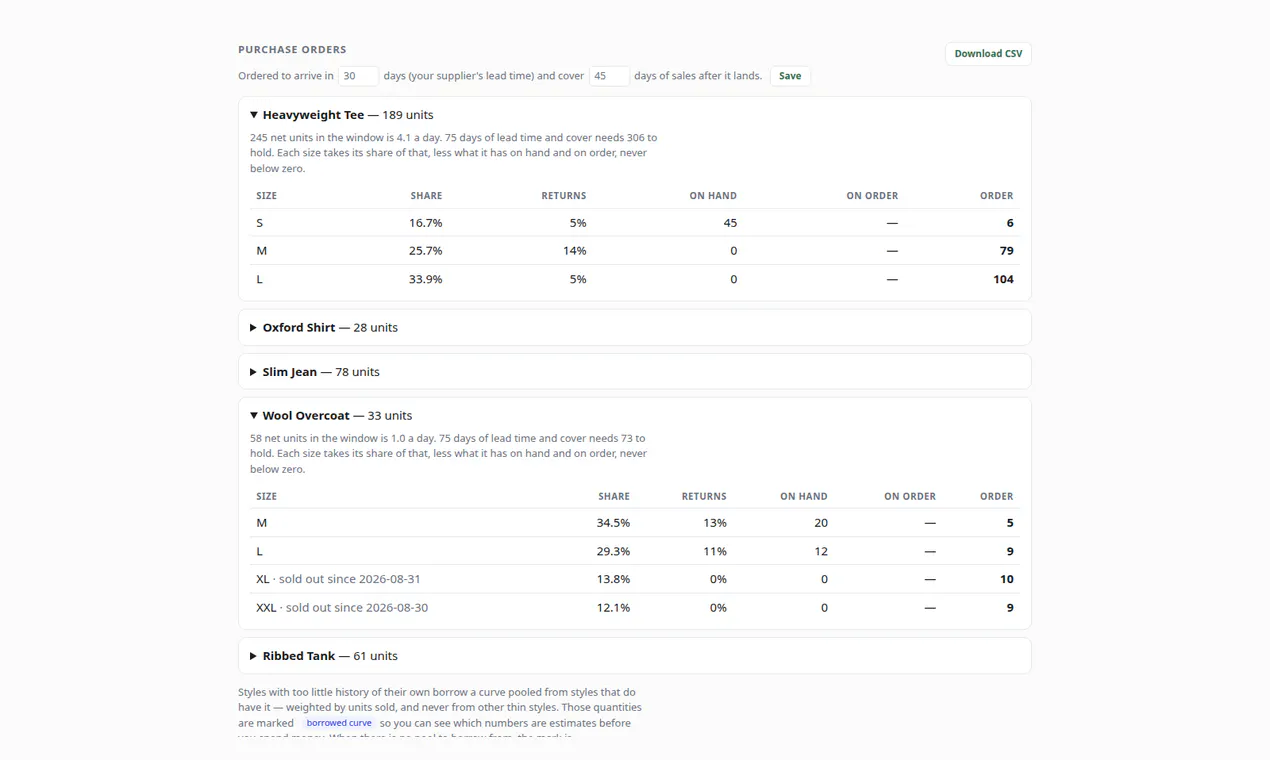Viewport: 1270px width, 760px height.
Task: Select the Heavyweight Tee size M row
Action: (635, 251)
